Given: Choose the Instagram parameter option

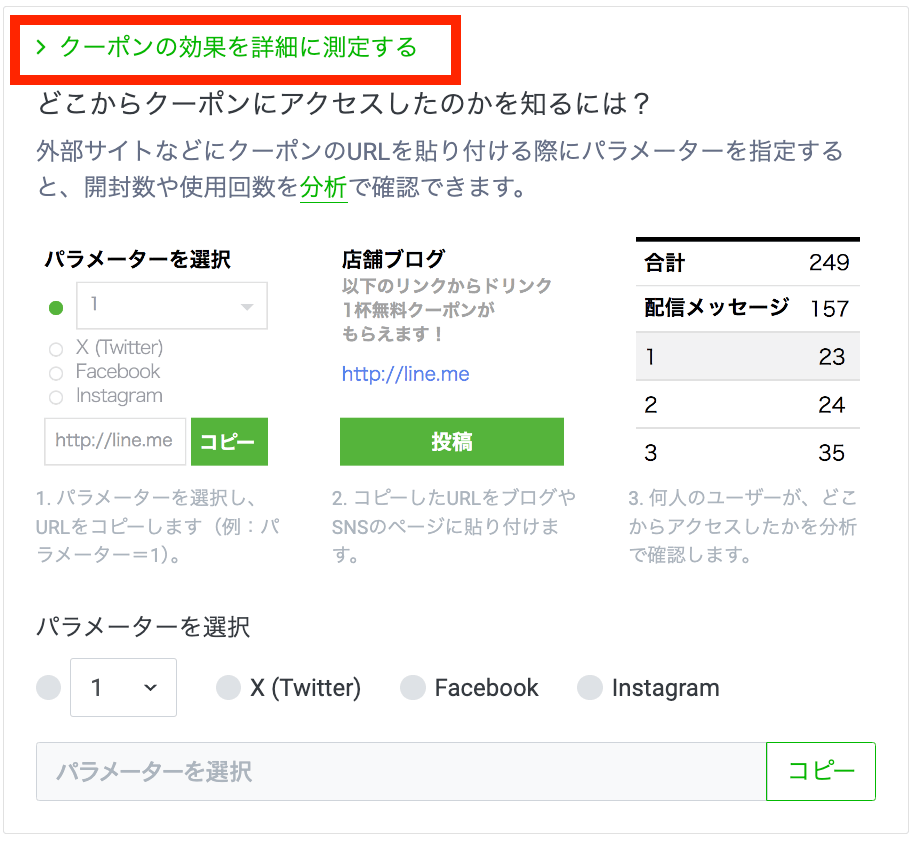Looking at the screenshot, I should [590, 688].
